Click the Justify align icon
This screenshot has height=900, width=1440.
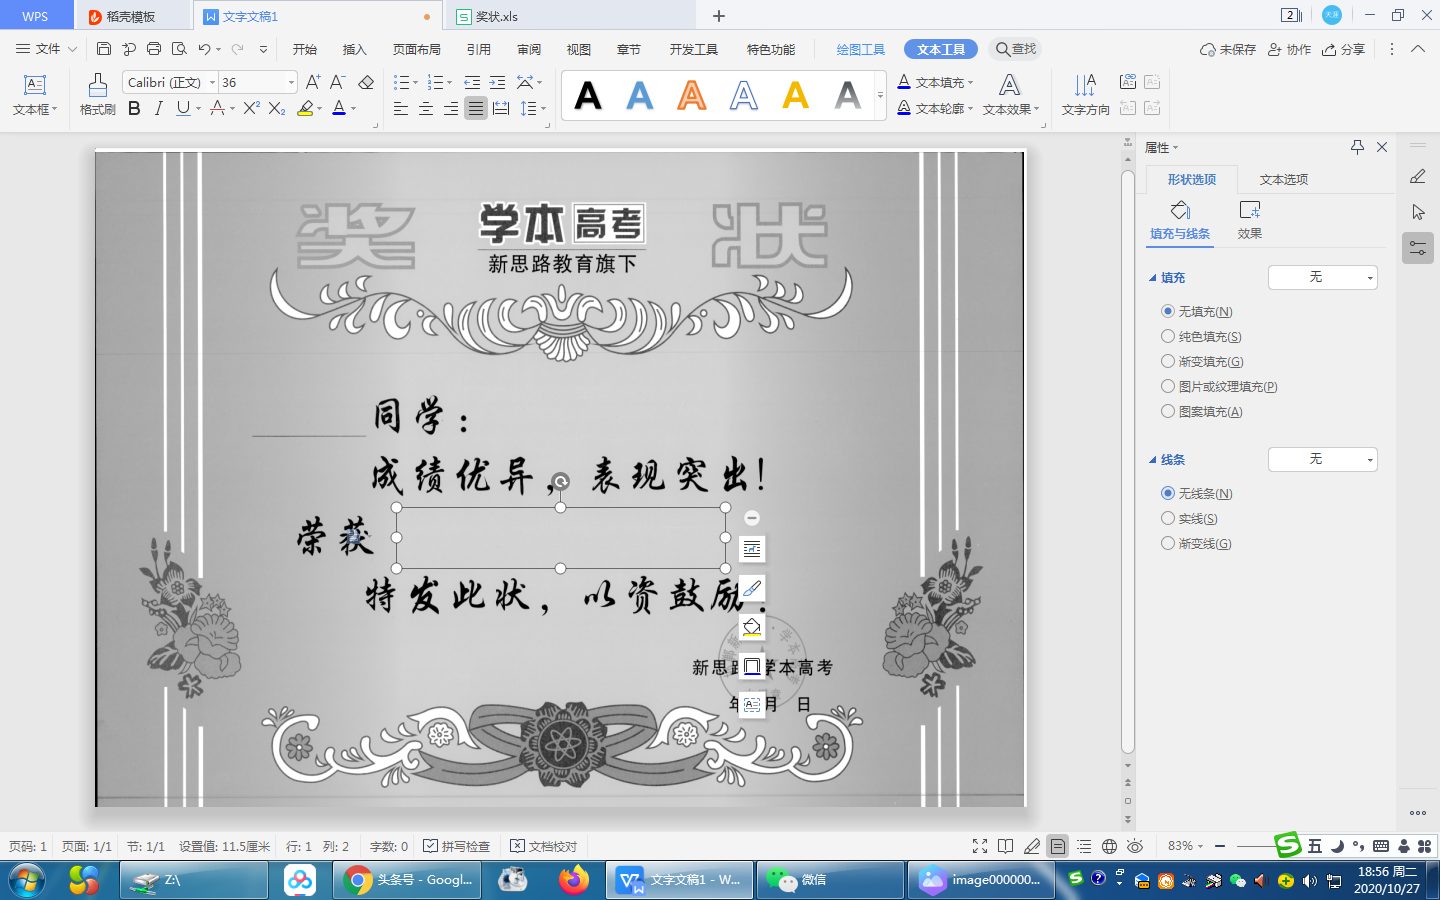(x=476, y=108)
